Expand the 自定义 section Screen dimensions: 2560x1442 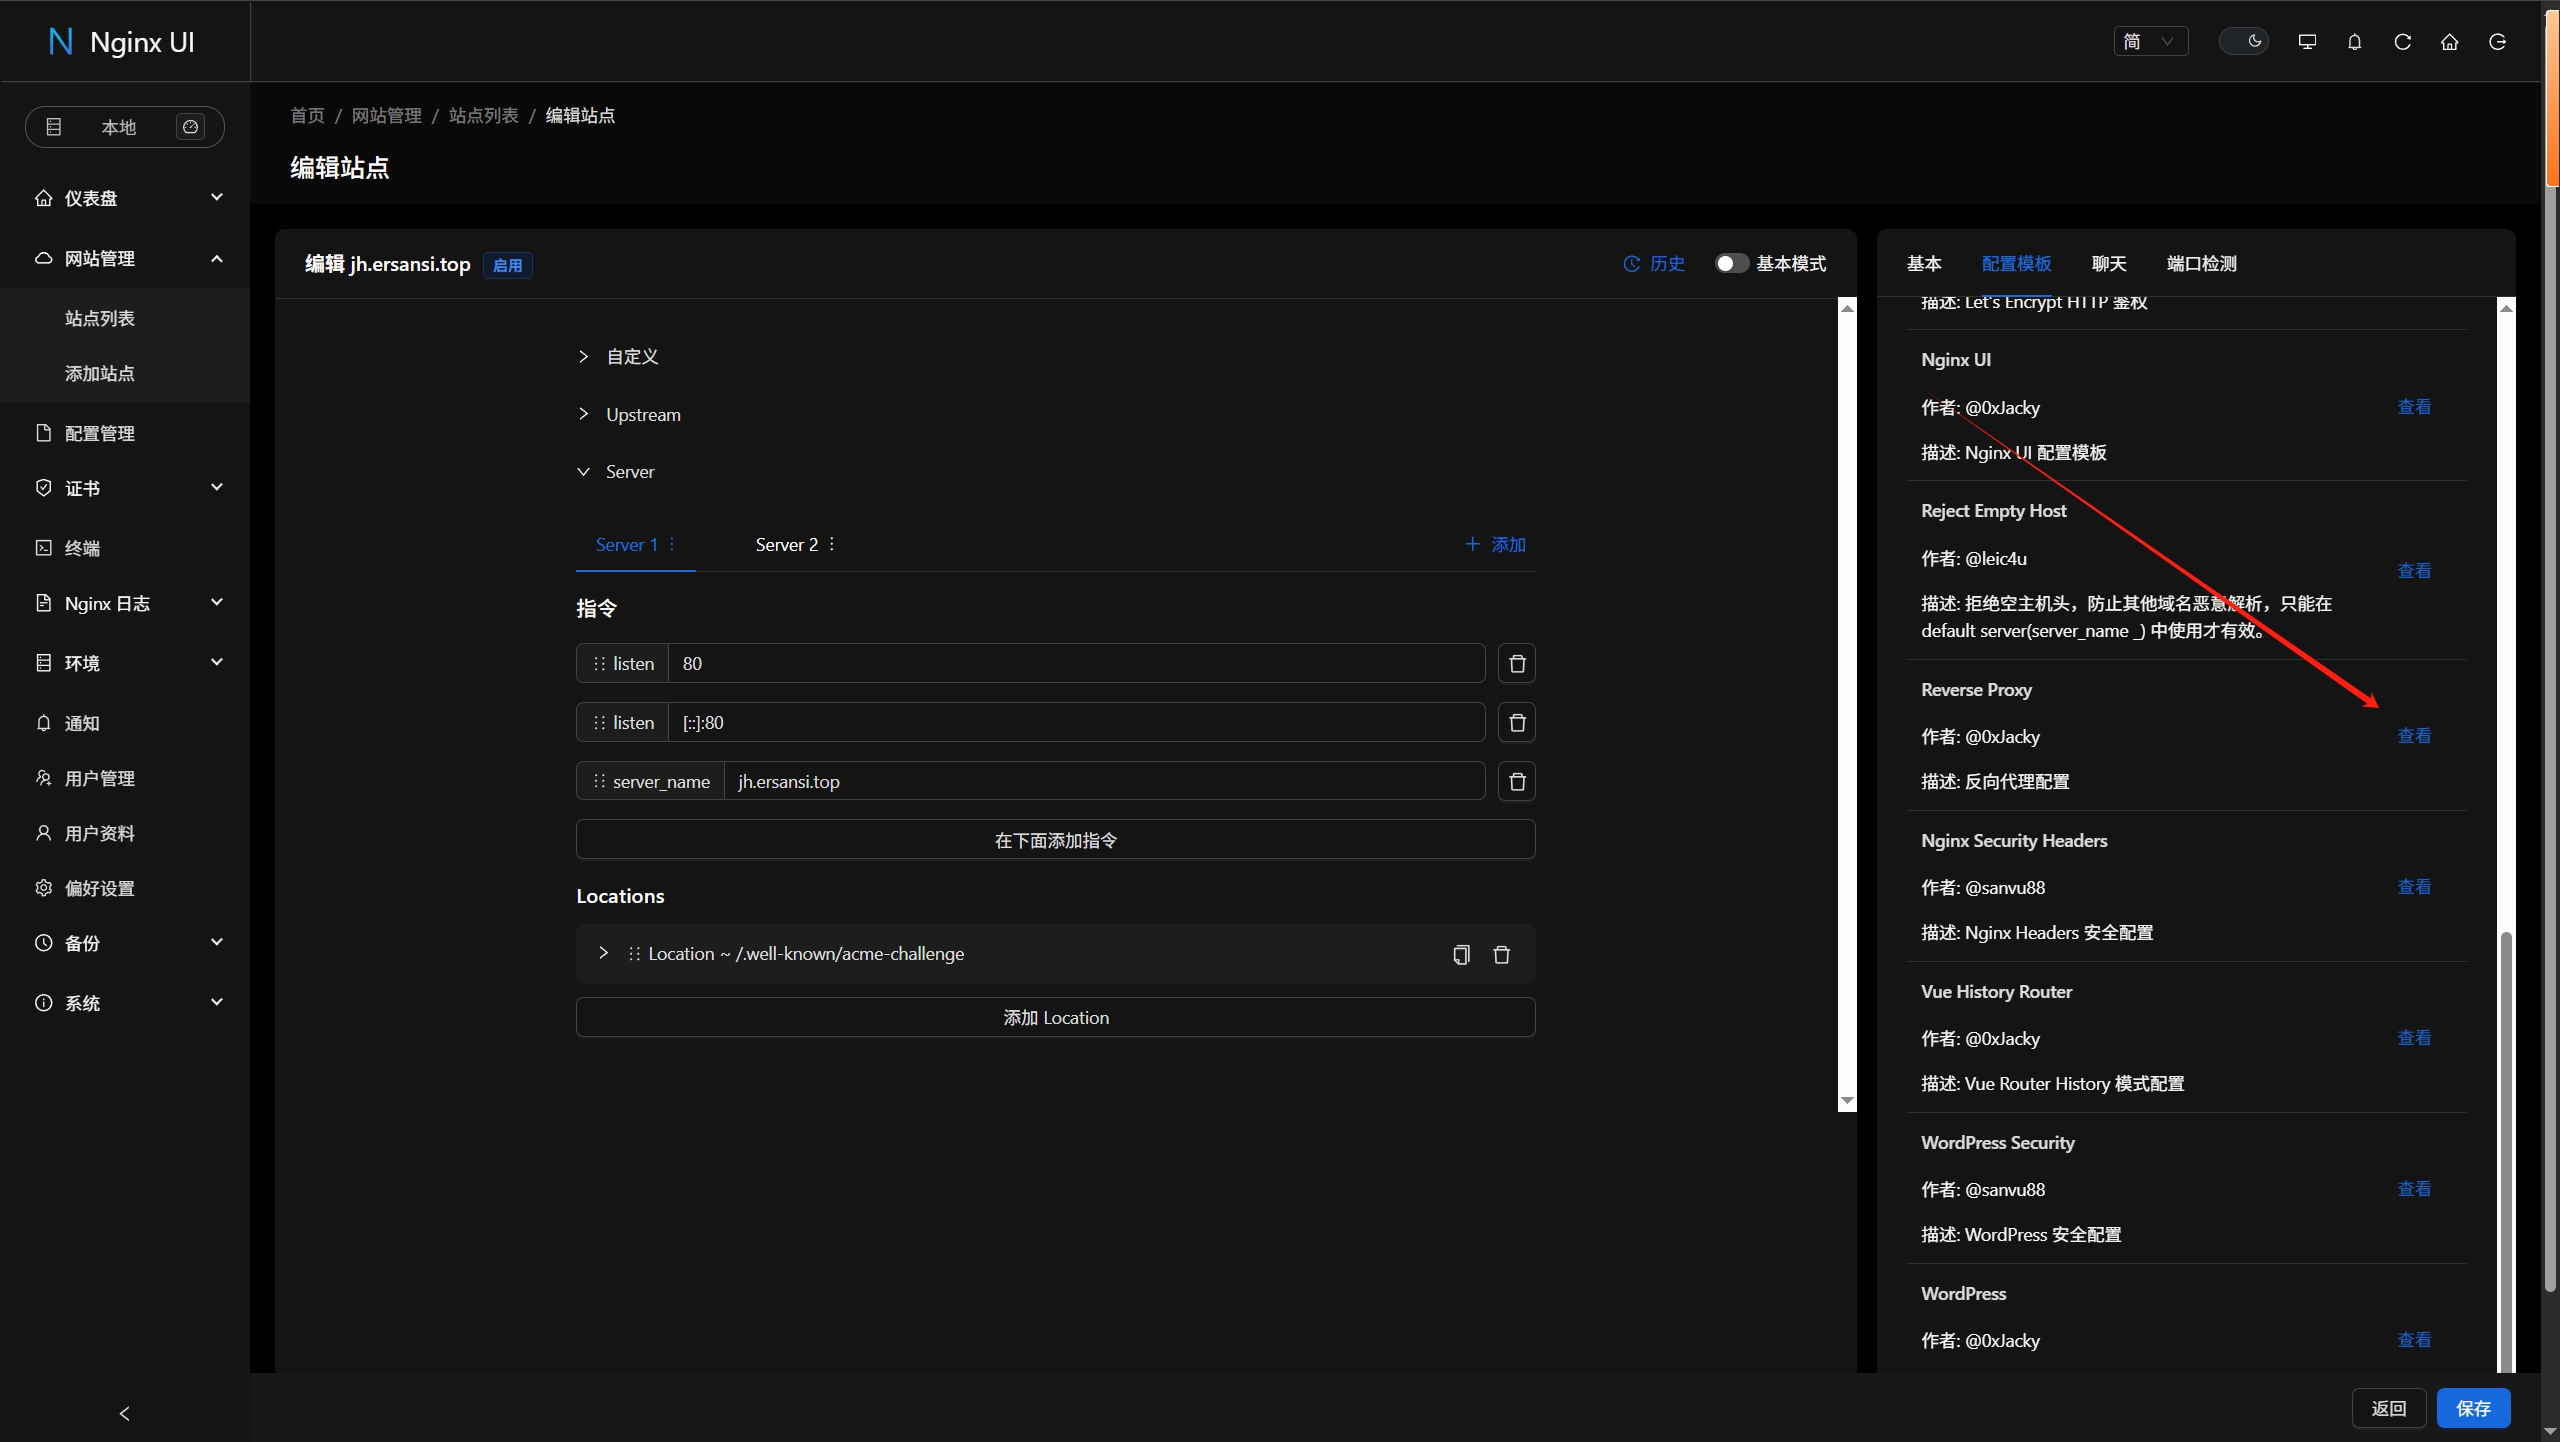click(x=618, y=356)
